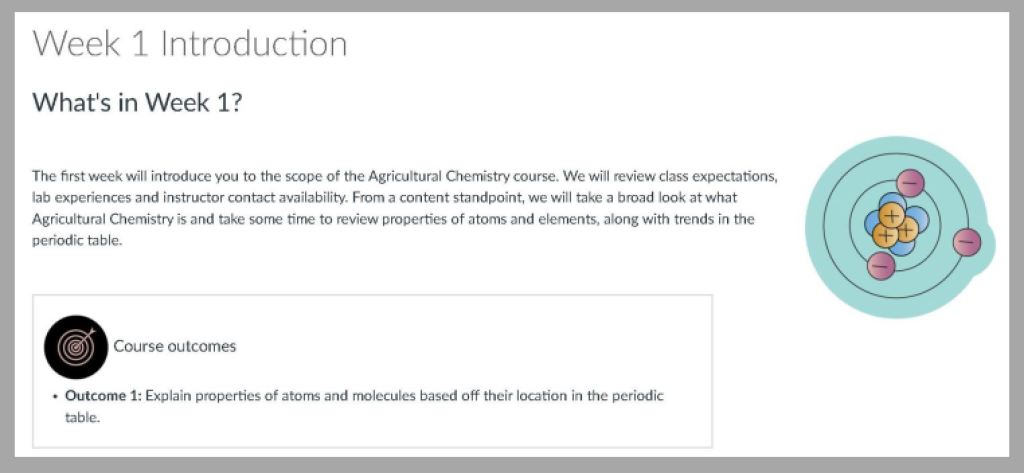Image resolution: width=1024 pixels, height=473 pixels.
Task: Click the rightmost electron on the outer orbit
Action: coord(967,241)
